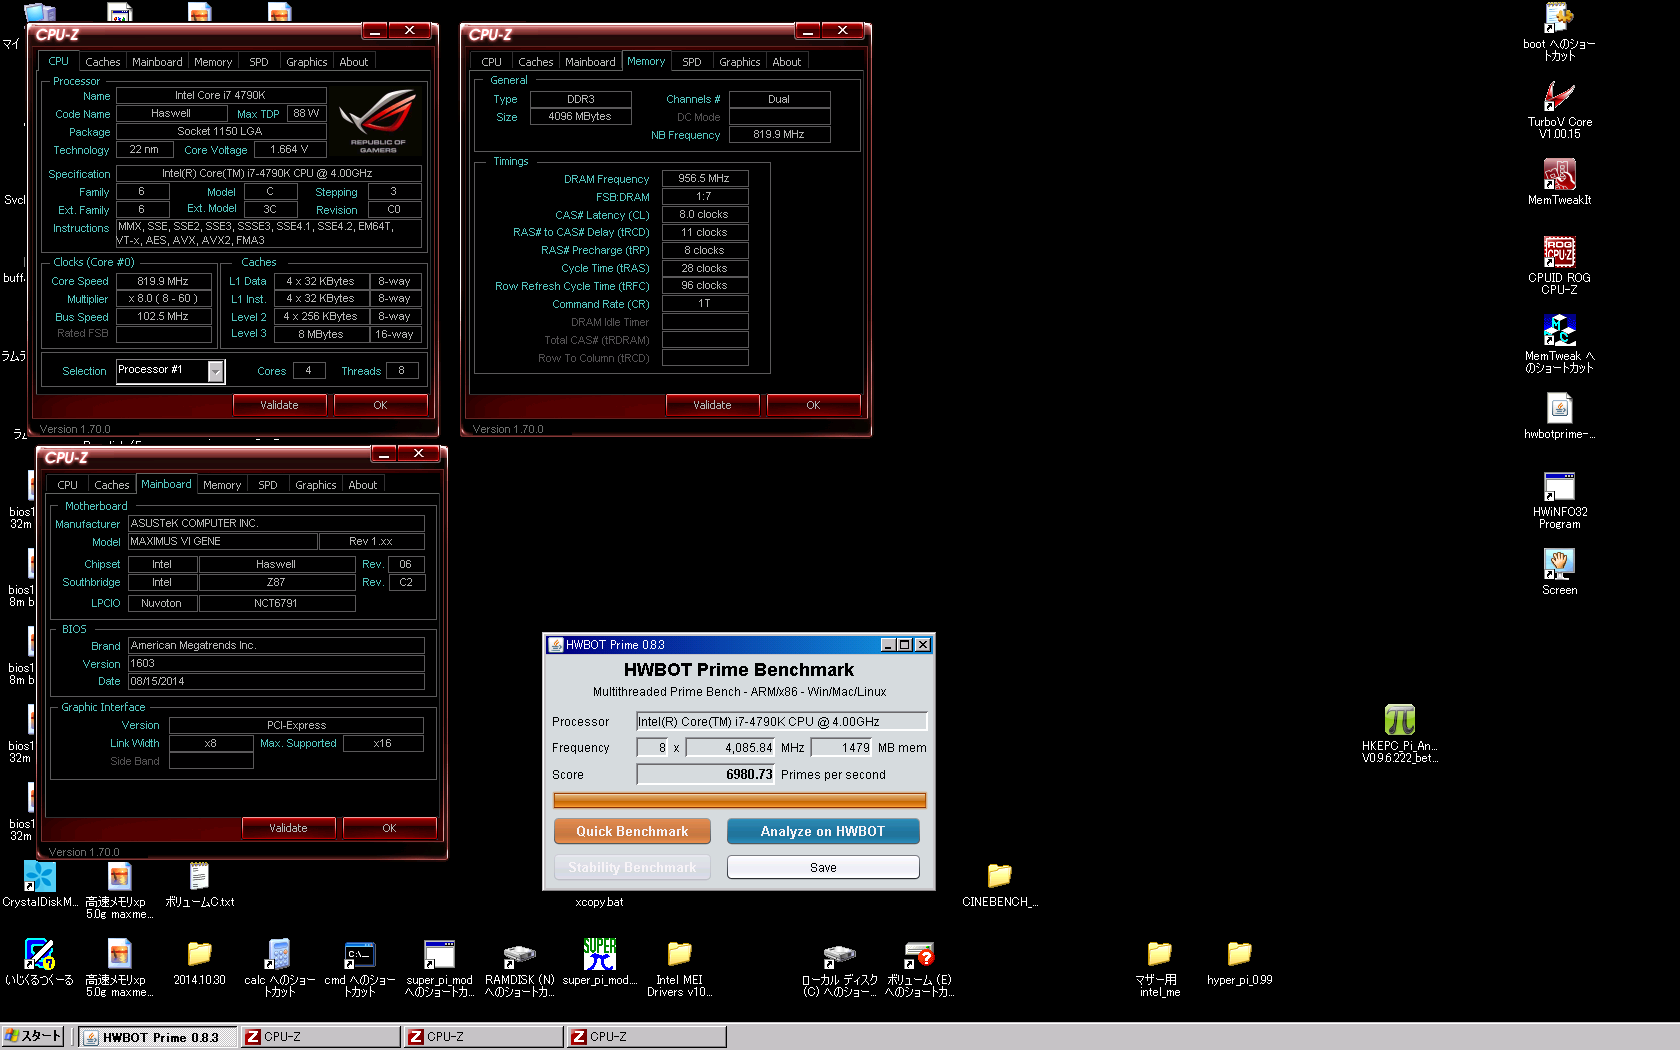Open the CrystalDiskMark desktop icon

click(39, 876)
